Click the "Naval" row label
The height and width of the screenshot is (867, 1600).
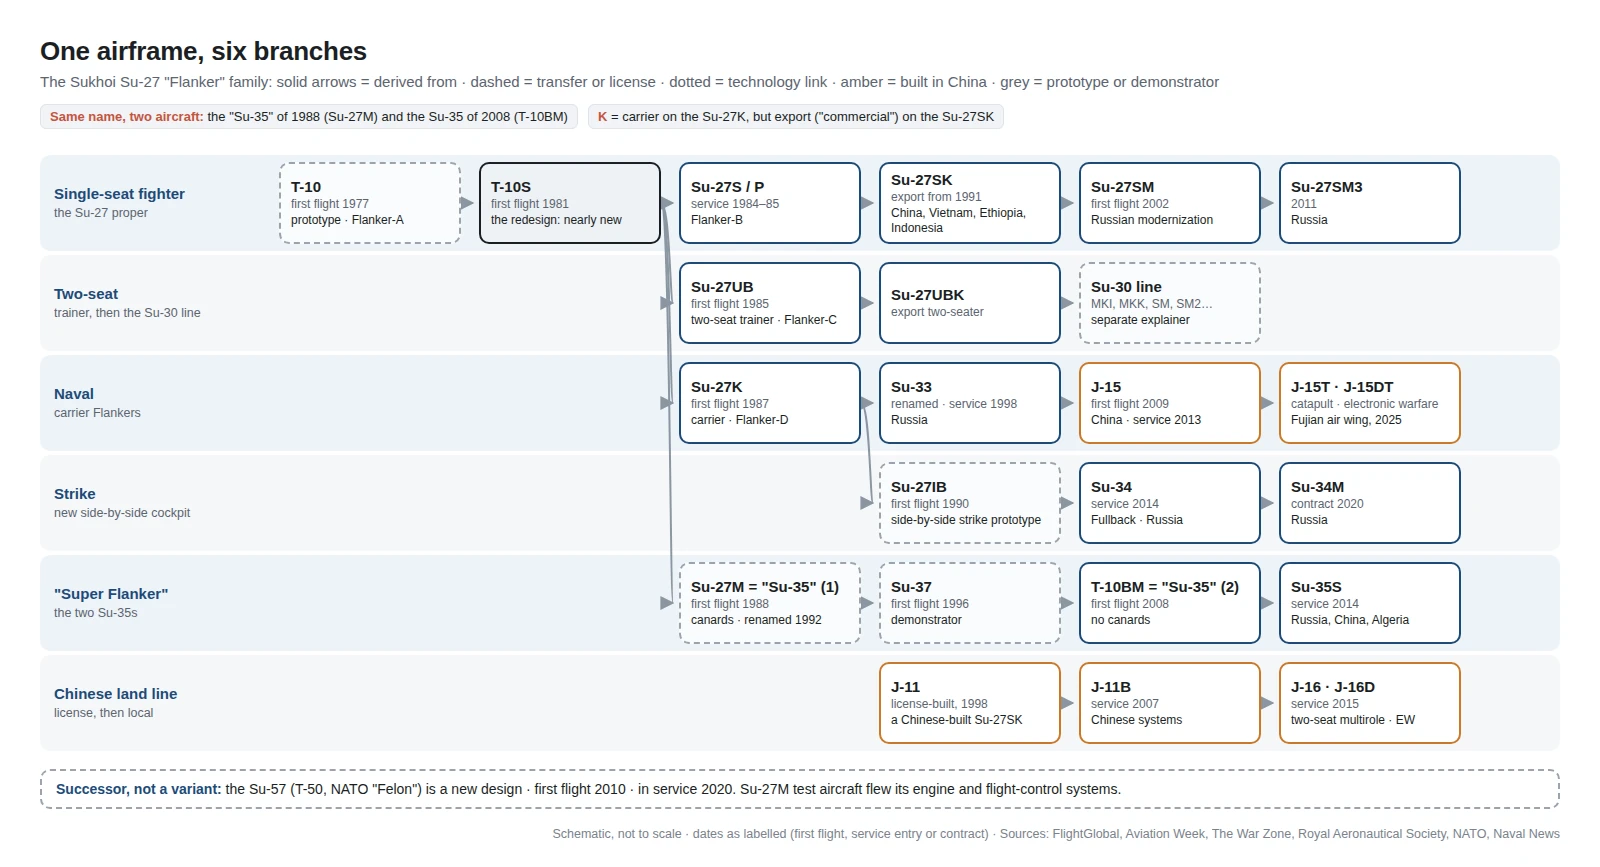tap(74, 394)
